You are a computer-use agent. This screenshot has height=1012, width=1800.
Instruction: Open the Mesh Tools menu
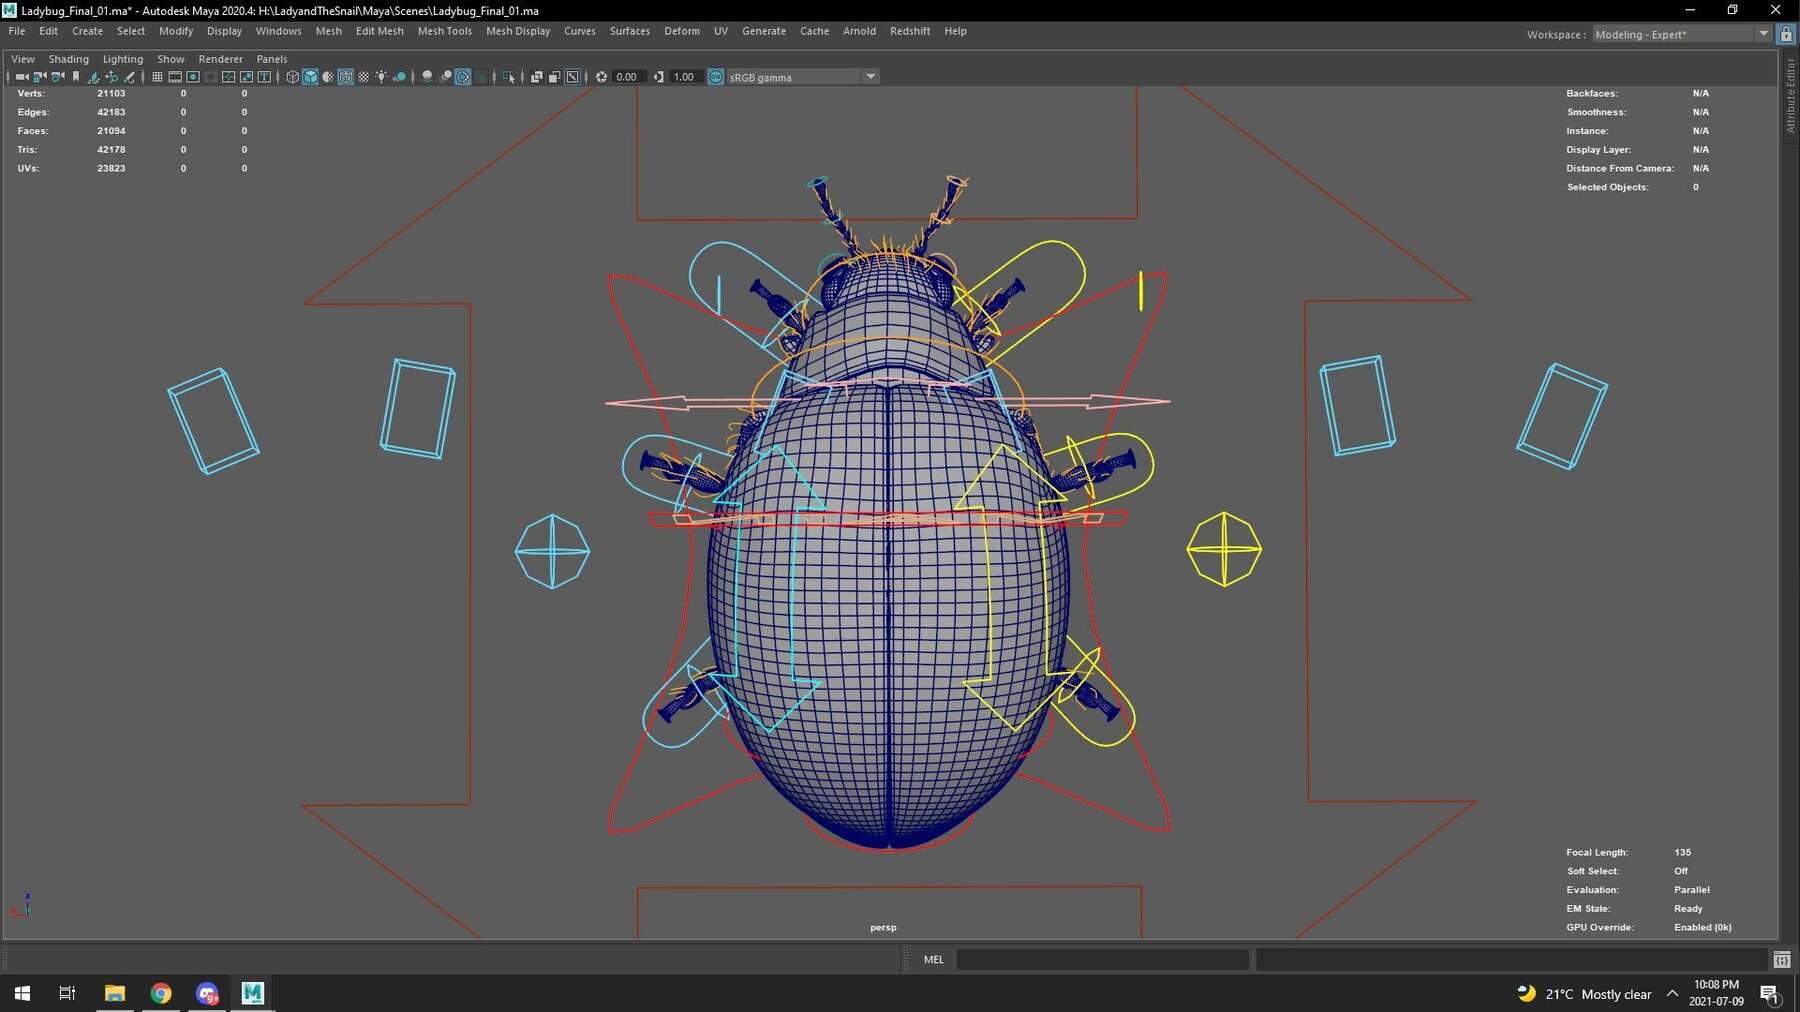point(444,31)
